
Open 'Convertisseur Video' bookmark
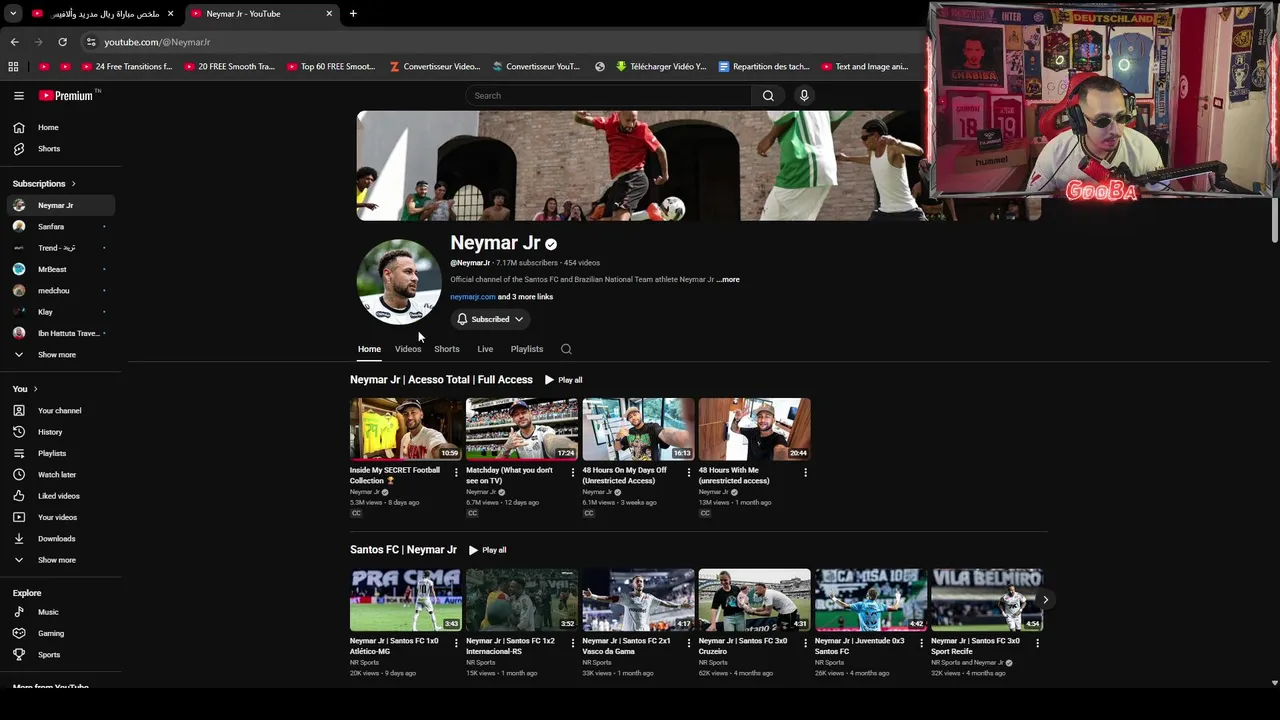pyautogui.click(x=435, y=67)
